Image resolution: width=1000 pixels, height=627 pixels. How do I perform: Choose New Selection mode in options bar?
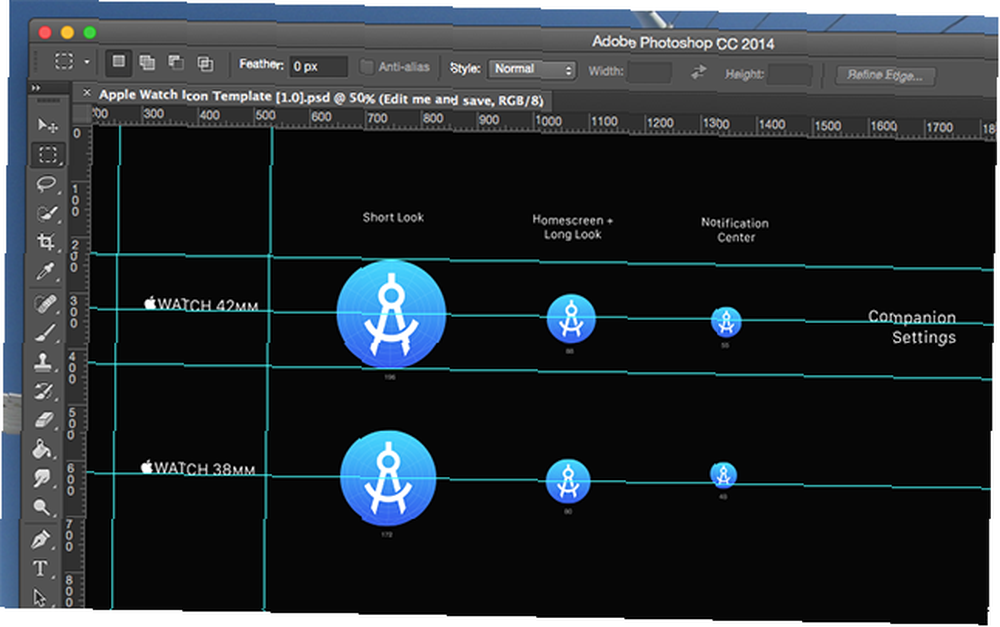tap(119, 61)
